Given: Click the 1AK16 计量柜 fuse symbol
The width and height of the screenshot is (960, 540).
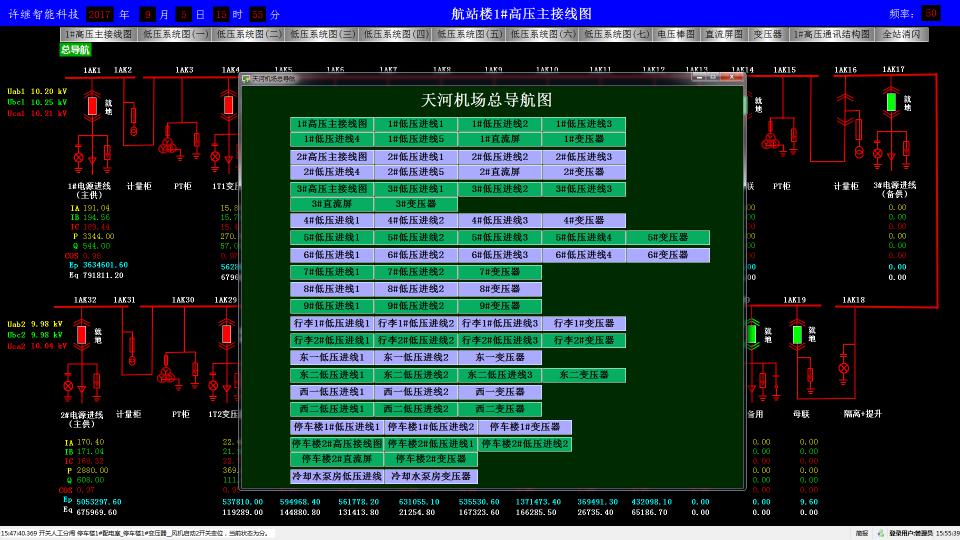Looking at the screenshot, I should pyautogui.click(x=858, y=130).
